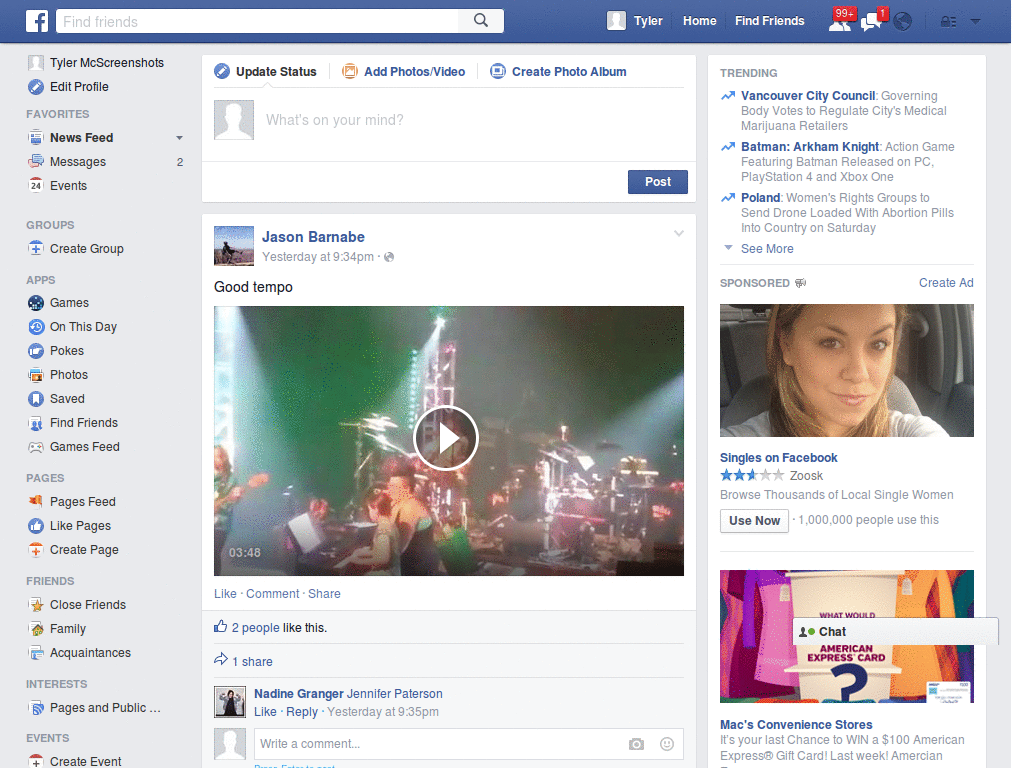Screen dimensions: 1024x768
Task: Open the account menu dropdown arrow
Action: pyautogui.click(x=976, y=22)
